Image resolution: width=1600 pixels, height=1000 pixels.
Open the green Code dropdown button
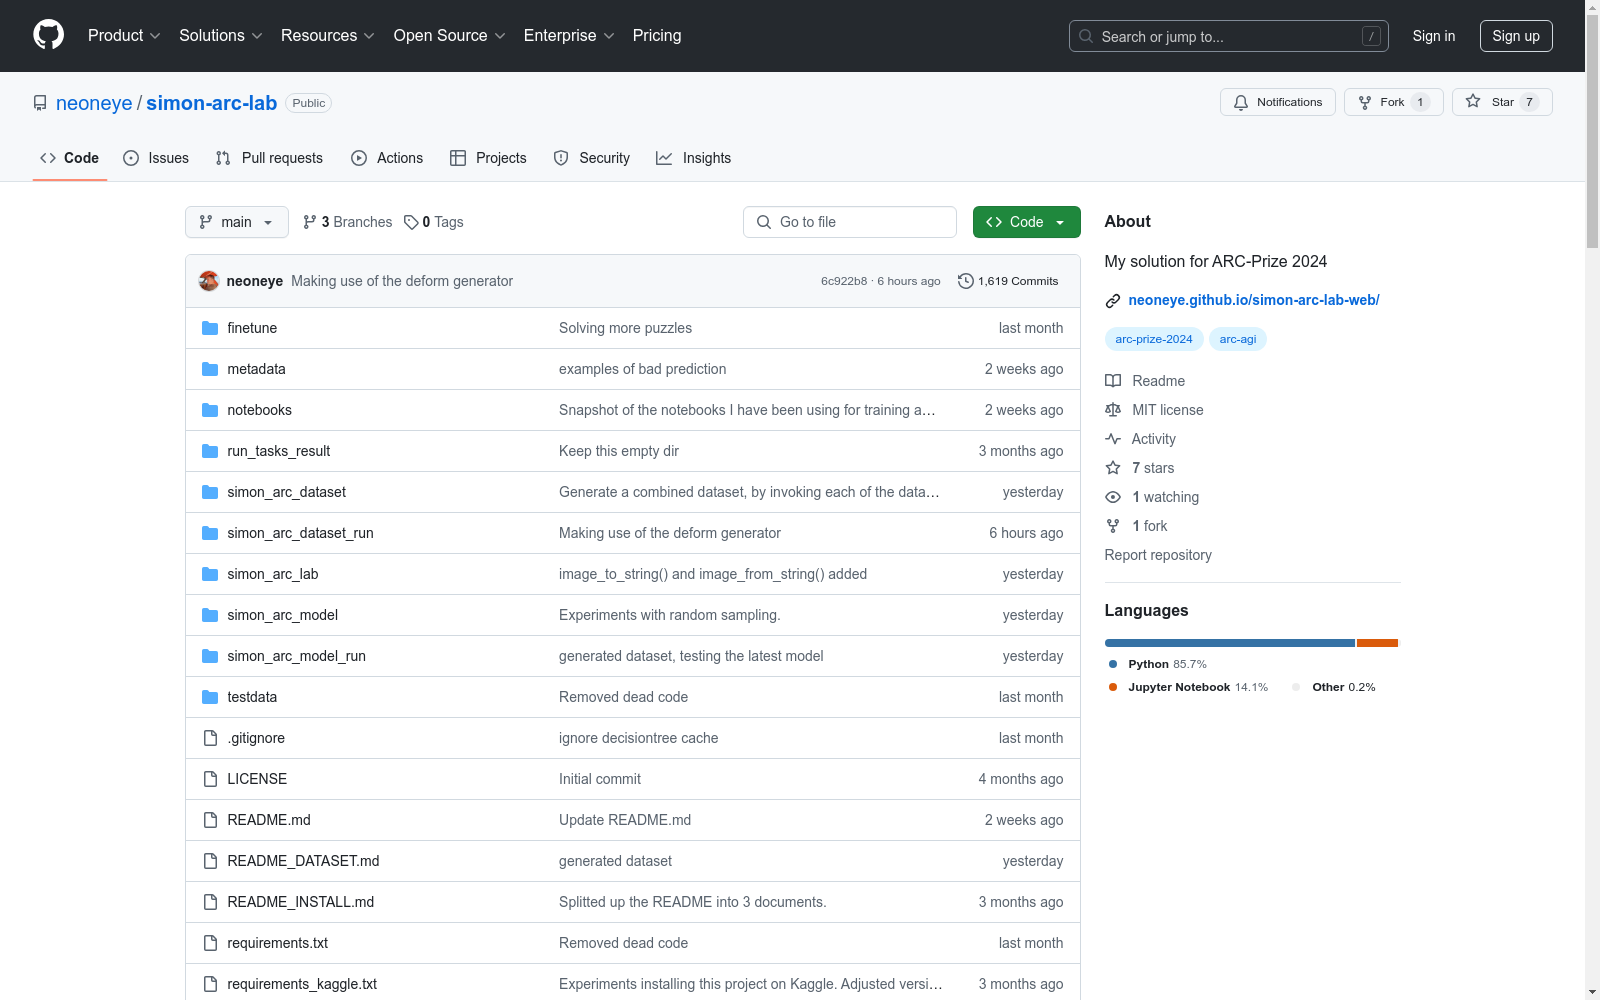(x=1027, y=222)
